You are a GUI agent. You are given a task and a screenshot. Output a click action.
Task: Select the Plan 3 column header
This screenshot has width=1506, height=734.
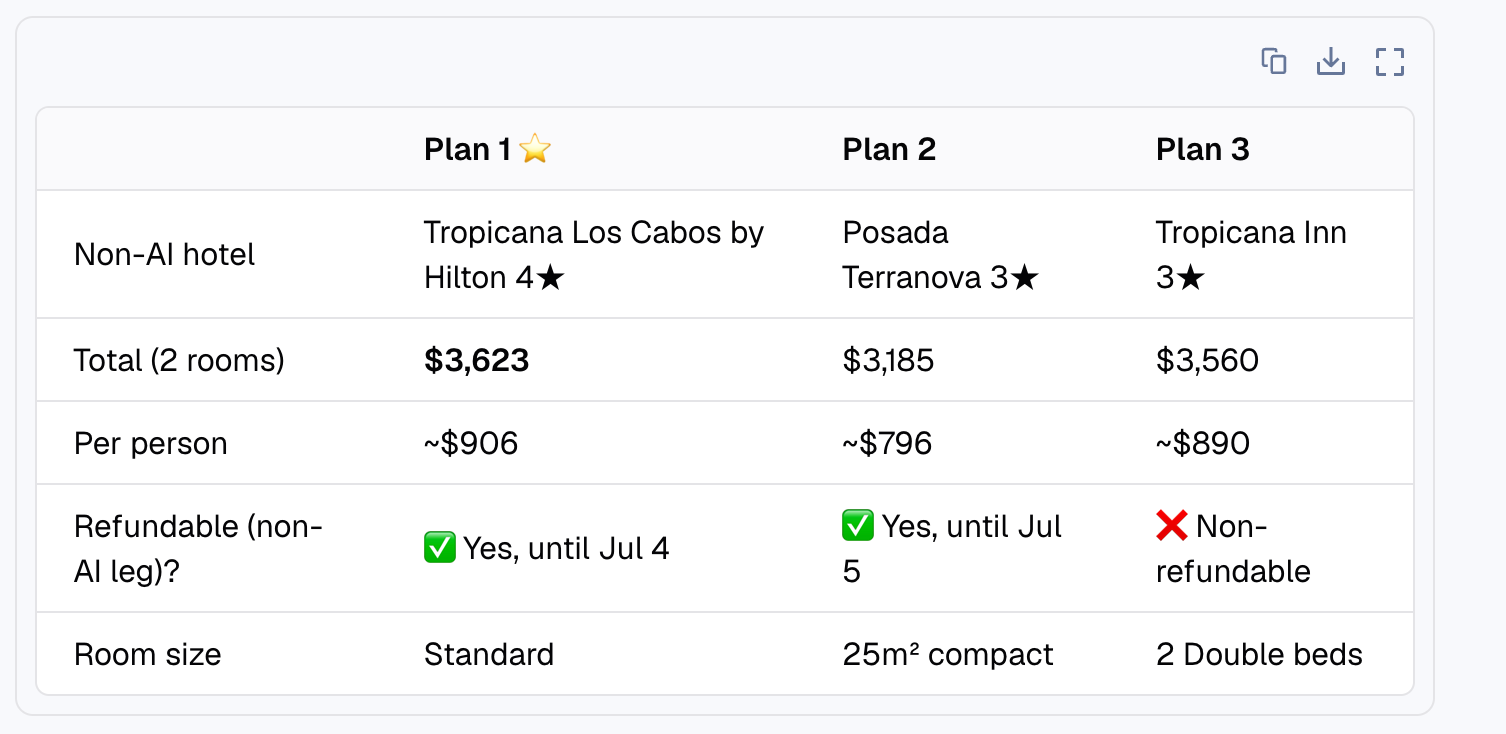pyautogui.click(x=1203, y=150)
